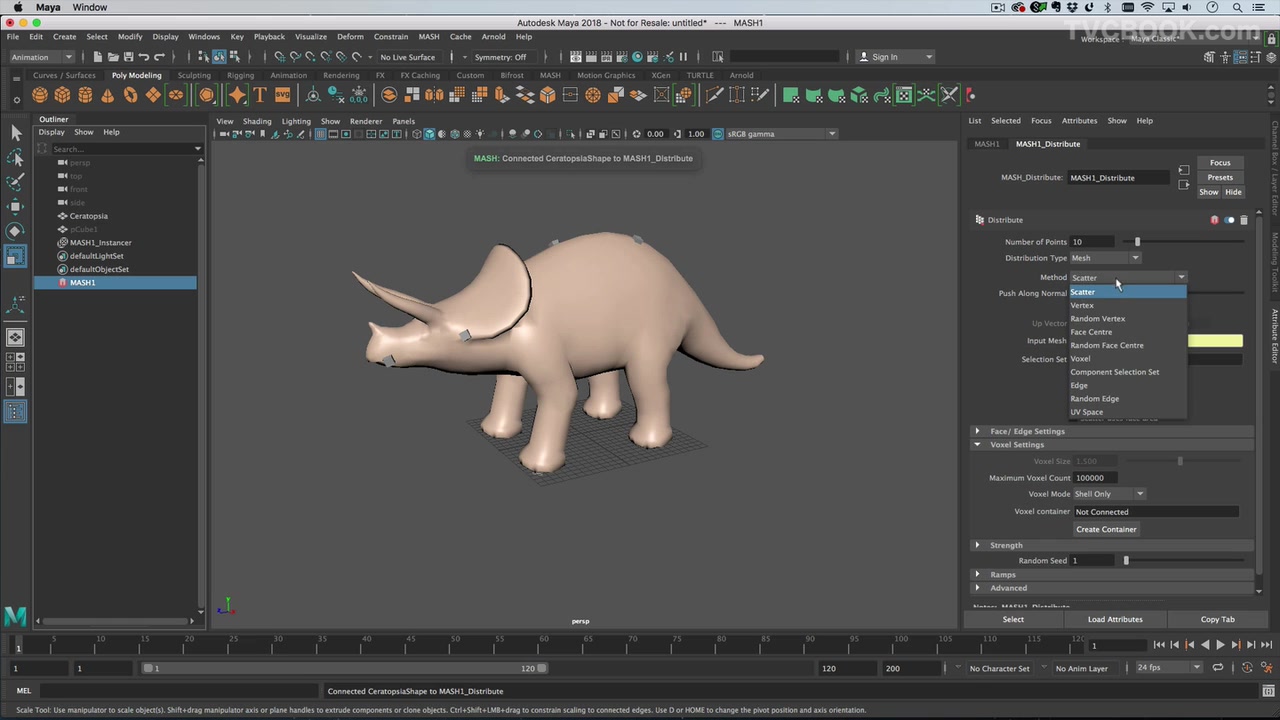
Task: Switch to the Motion Graphics shelf tab
Action: tap(606, 75)
